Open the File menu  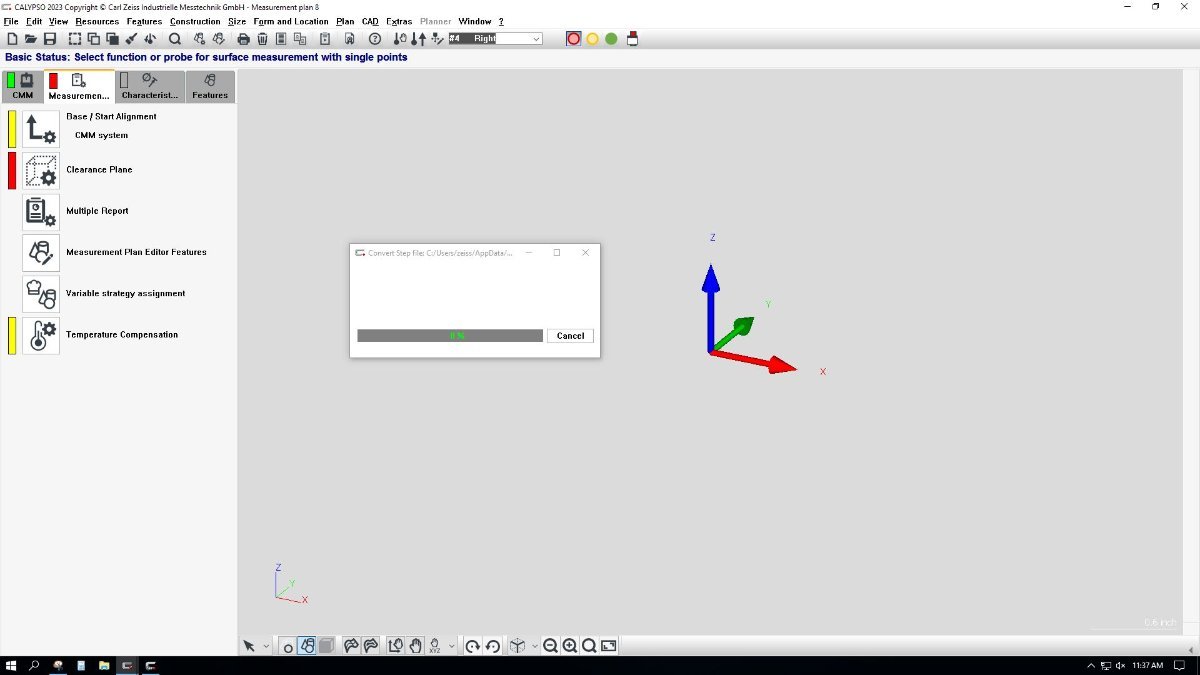(x=11, y=21)
